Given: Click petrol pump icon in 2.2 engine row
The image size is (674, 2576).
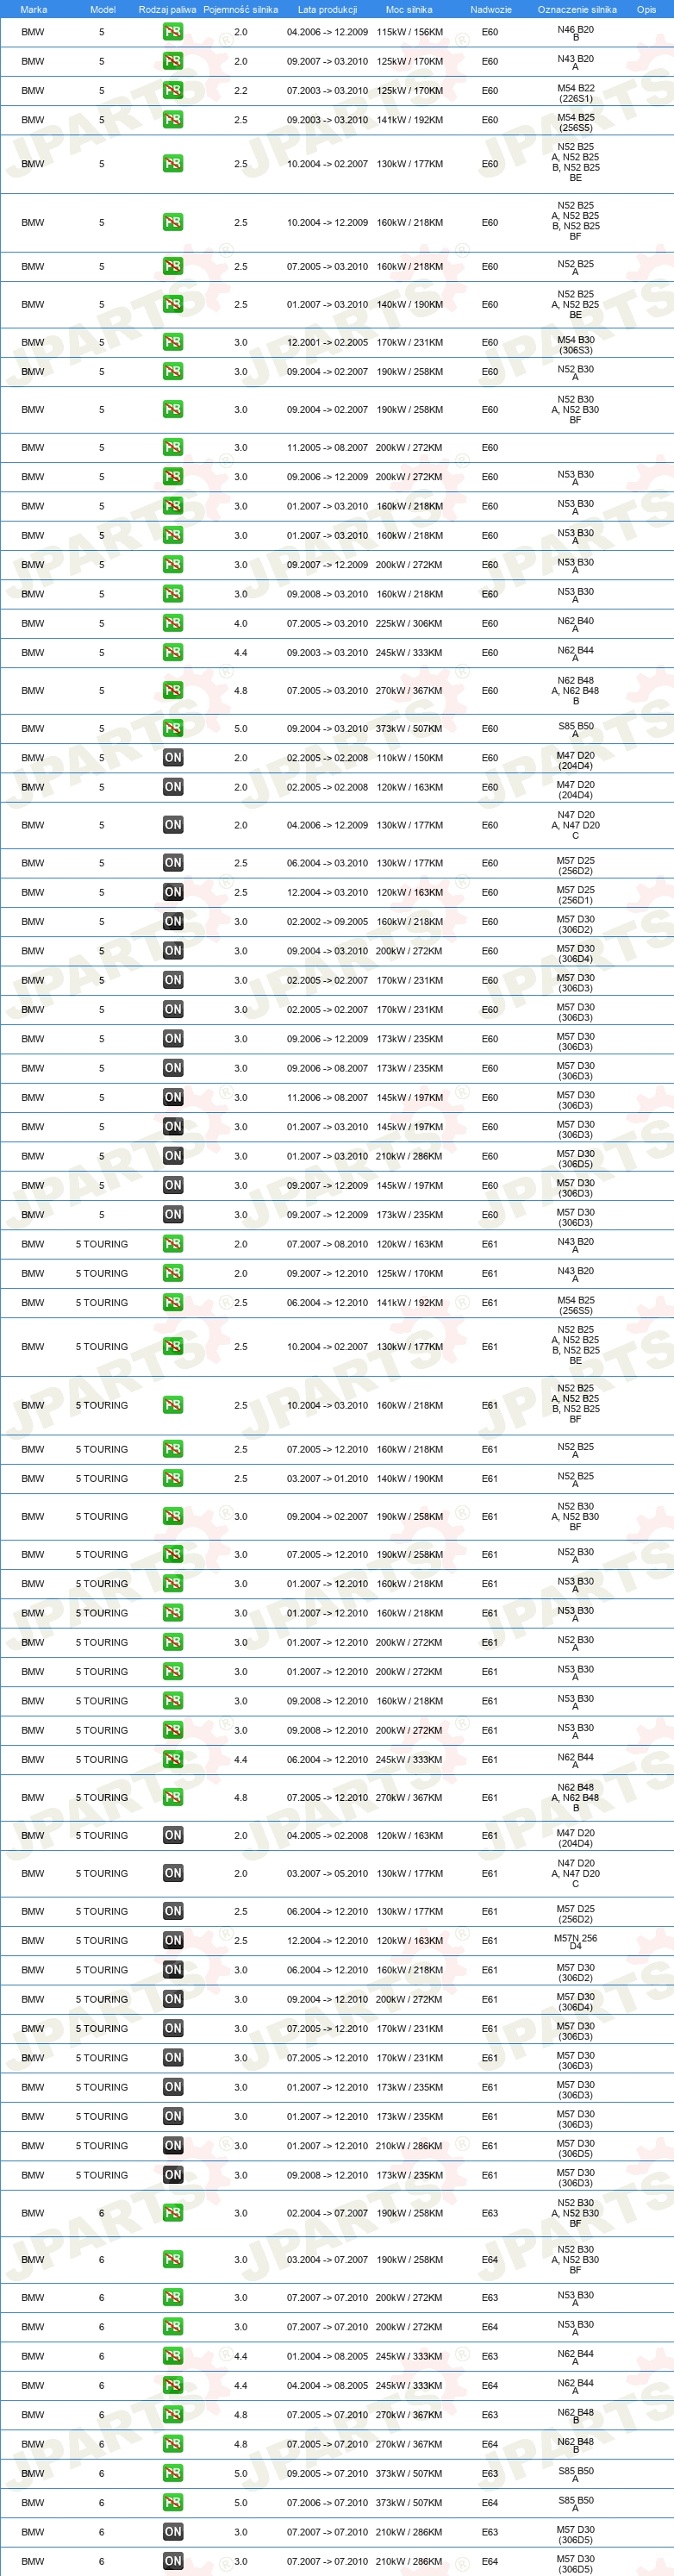Looking at the screenshot, I should [172, 90].
